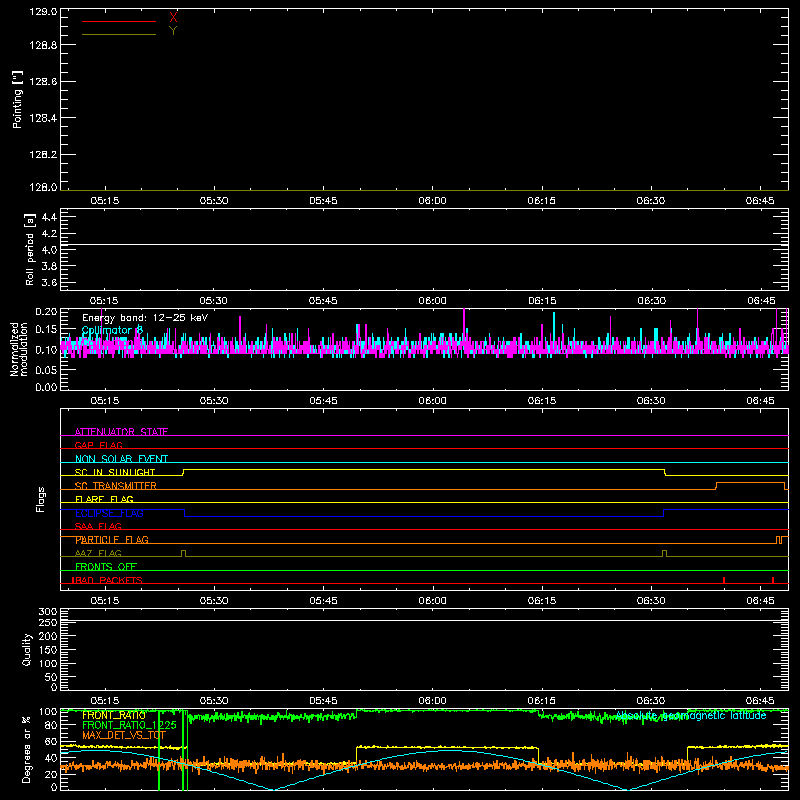
Task: Click the GAP_FLAG label
Action: point(98,445)
